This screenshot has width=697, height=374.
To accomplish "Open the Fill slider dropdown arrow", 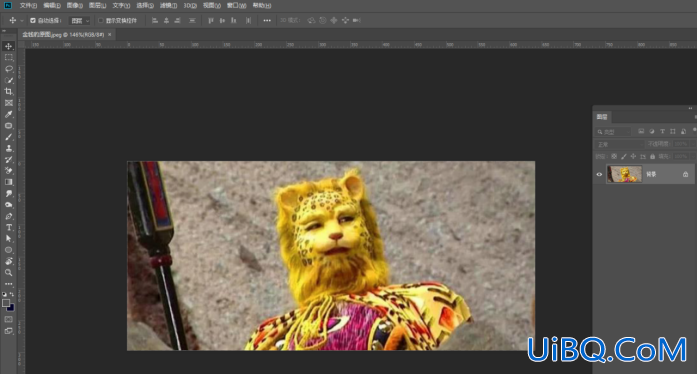I will point(693,157).
